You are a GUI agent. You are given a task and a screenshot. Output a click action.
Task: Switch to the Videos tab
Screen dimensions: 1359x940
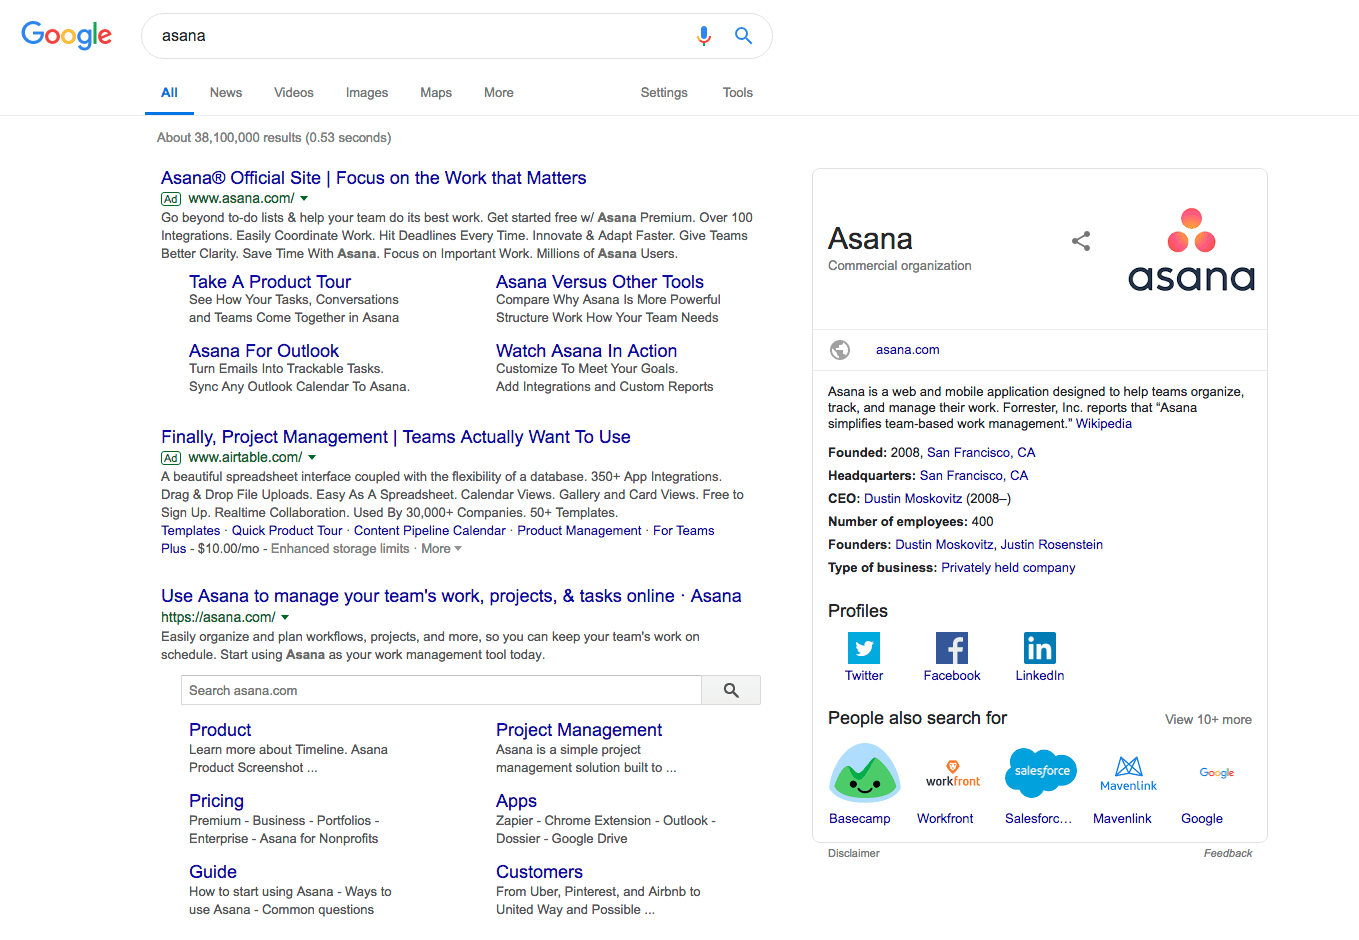pyautogui.click(x=294, y=93)
